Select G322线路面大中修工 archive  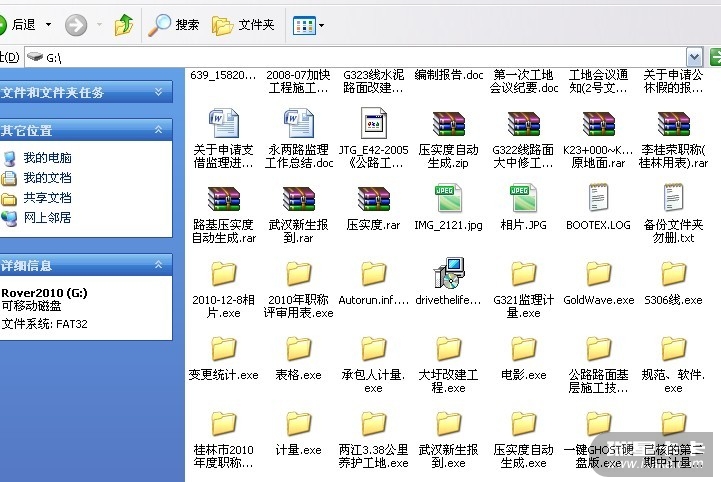pyautogui.click(x=523, y=138)
